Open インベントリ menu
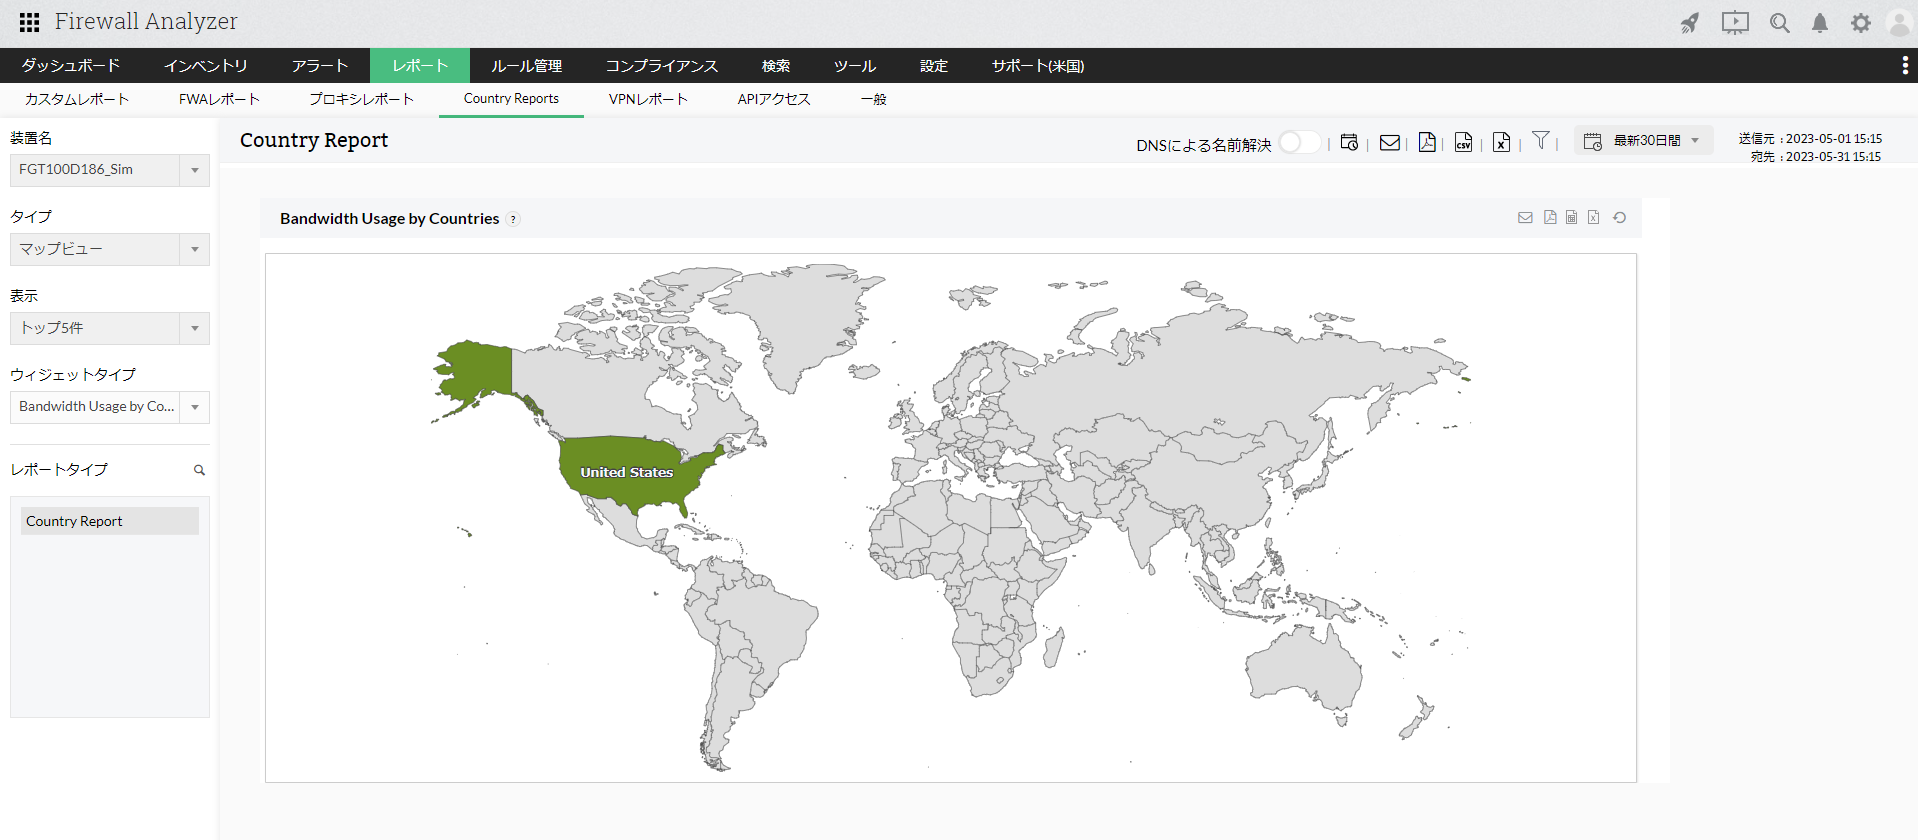This screenshot has height=840, width=1918. click(x=206, y=65)
